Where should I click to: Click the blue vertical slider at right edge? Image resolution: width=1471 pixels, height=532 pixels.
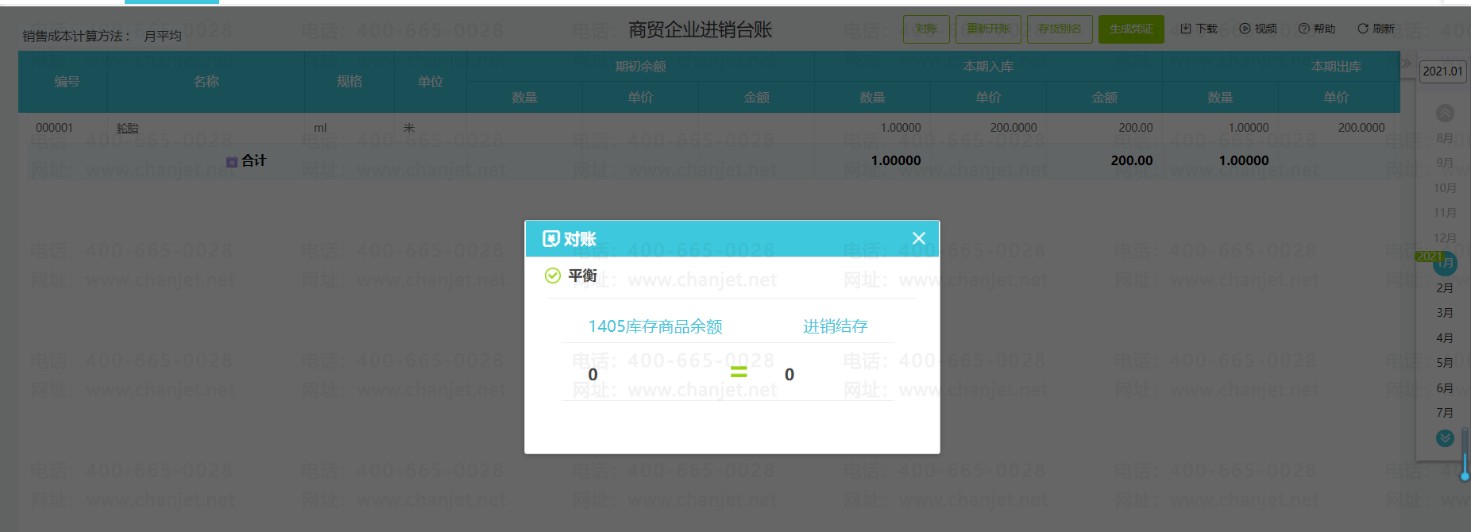point(1465,455)
